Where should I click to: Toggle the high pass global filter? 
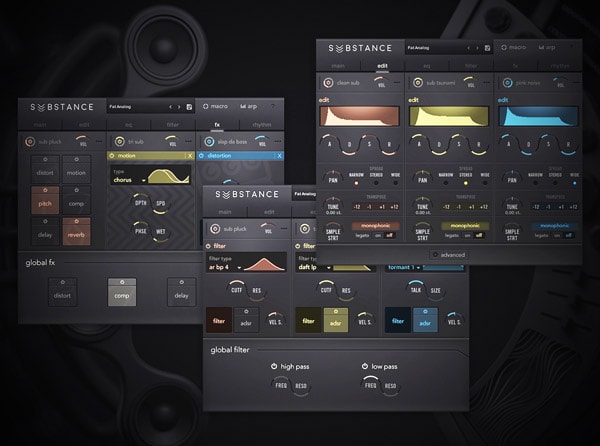(274, 366)
